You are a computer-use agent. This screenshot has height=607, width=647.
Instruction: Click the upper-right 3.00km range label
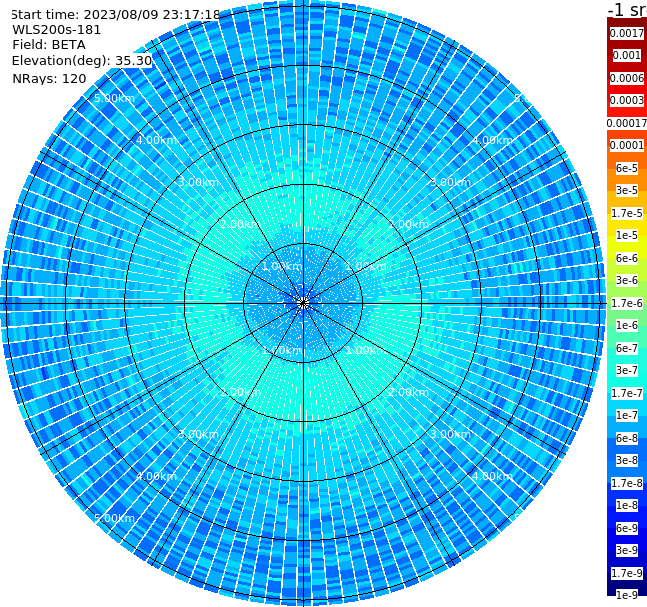(450, 182)
